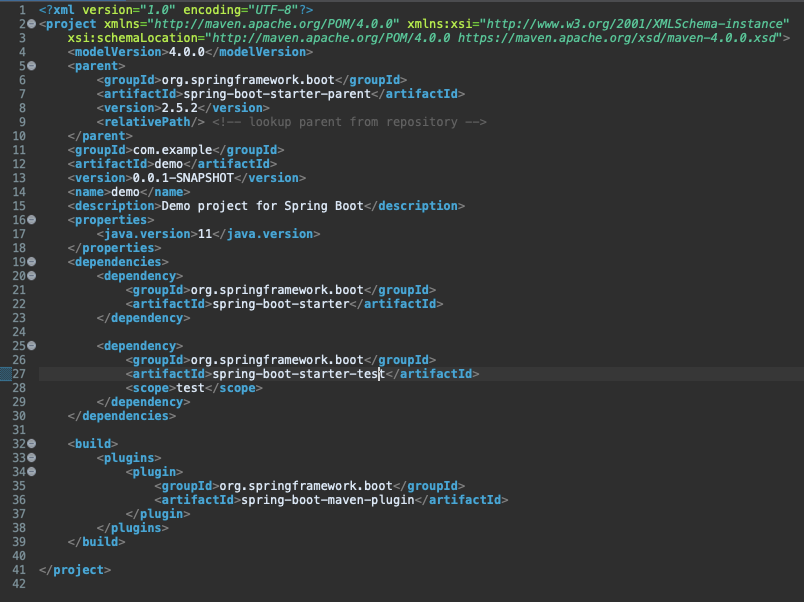804x602 pixels.
Task: Collapse the parent element fold on line 5
Action: pyautogui.click(x=32, y=66)
